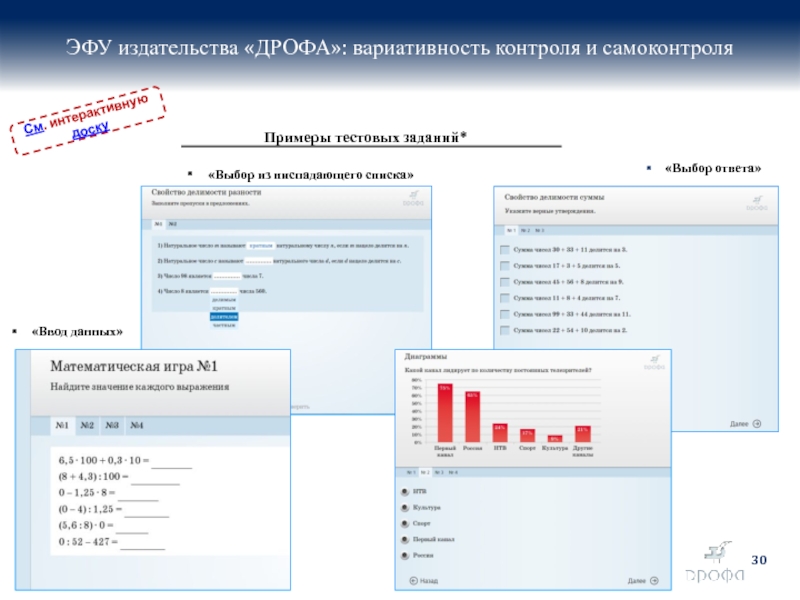
Task: Click 'Далее' in the Диаграммы window
Action: [643, 581]
